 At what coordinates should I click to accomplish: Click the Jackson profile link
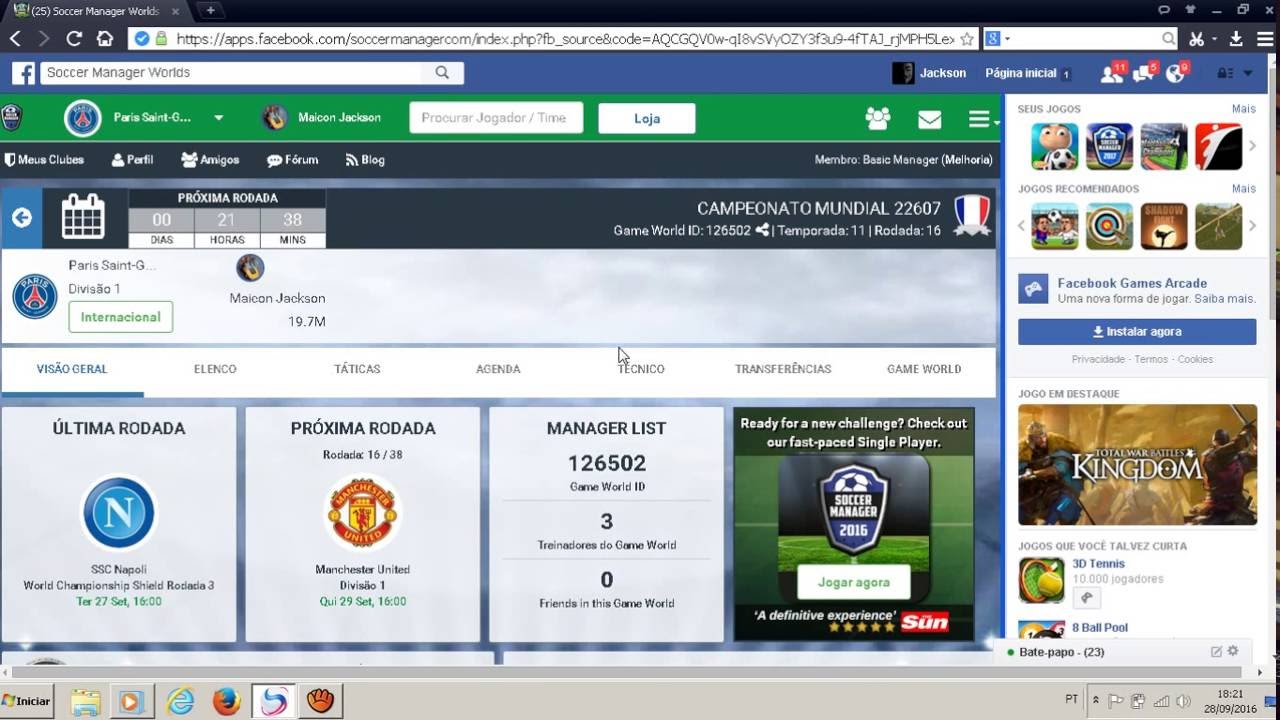[x=930, y=73]
